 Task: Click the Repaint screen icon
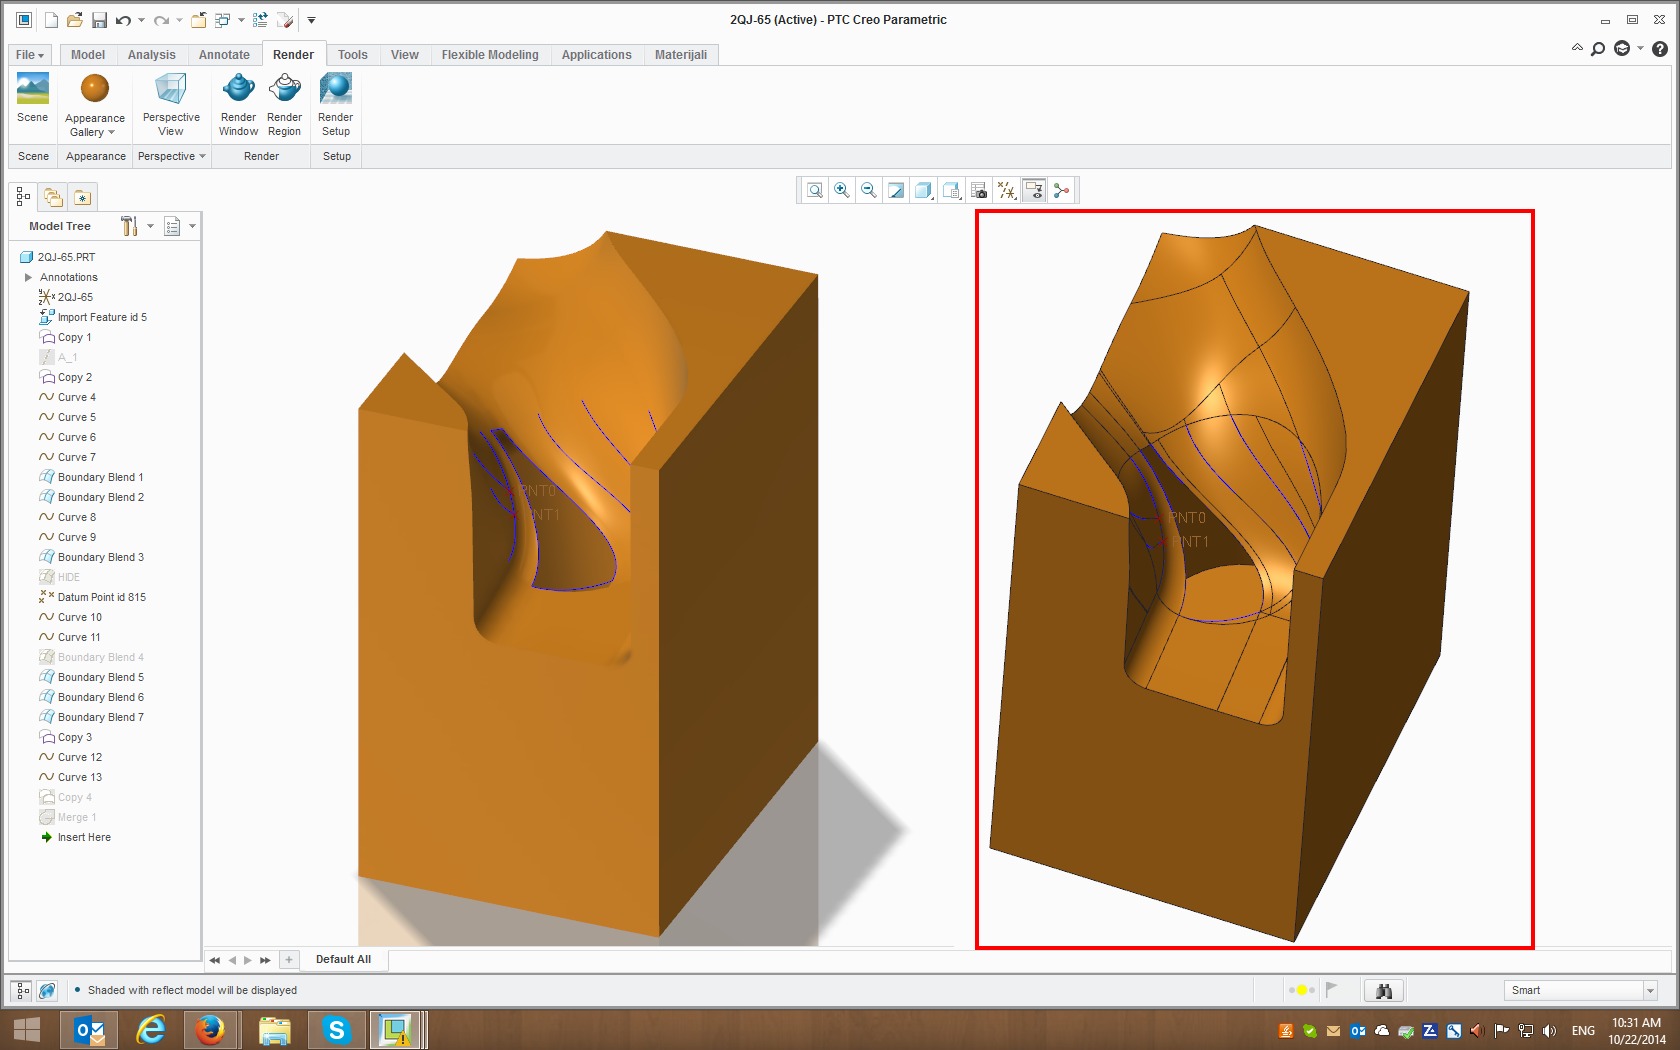coord(896,190)
